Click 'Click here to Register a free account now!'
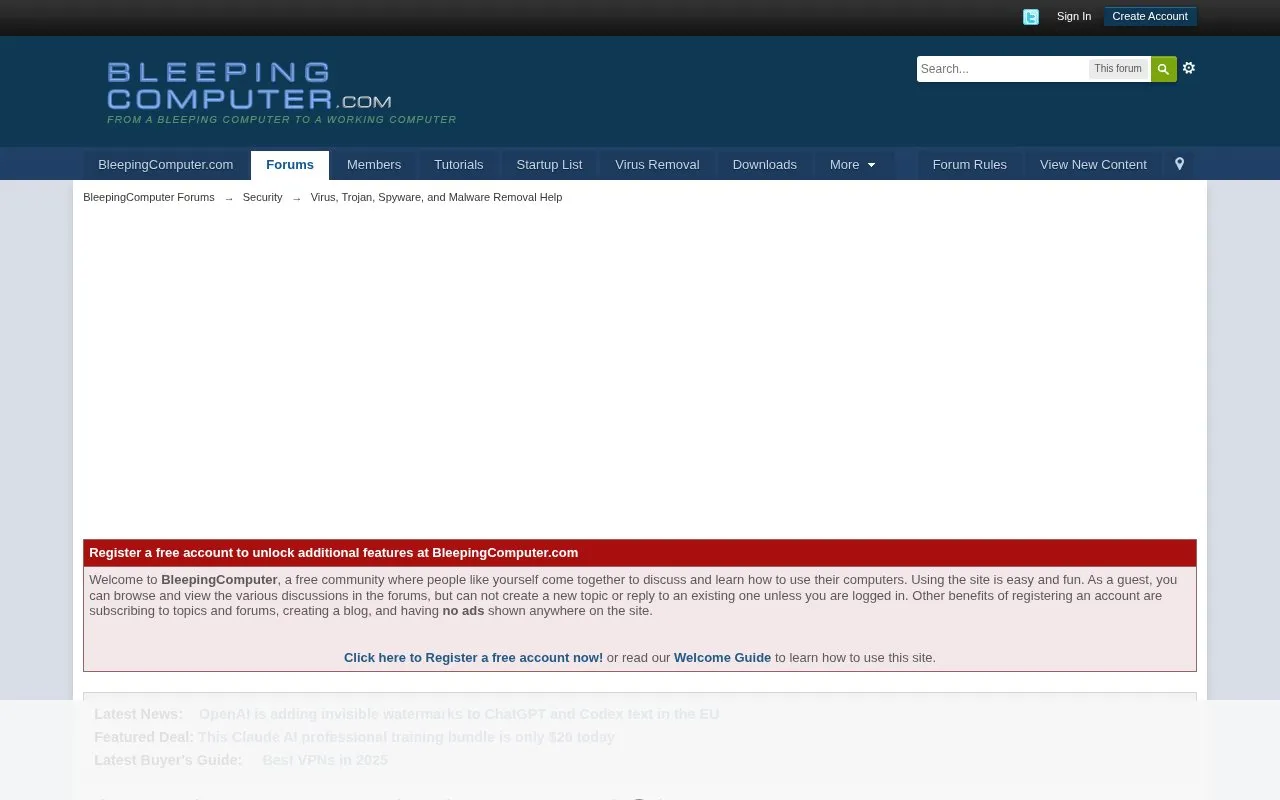 pyautogui.click(x=473, y=658)
